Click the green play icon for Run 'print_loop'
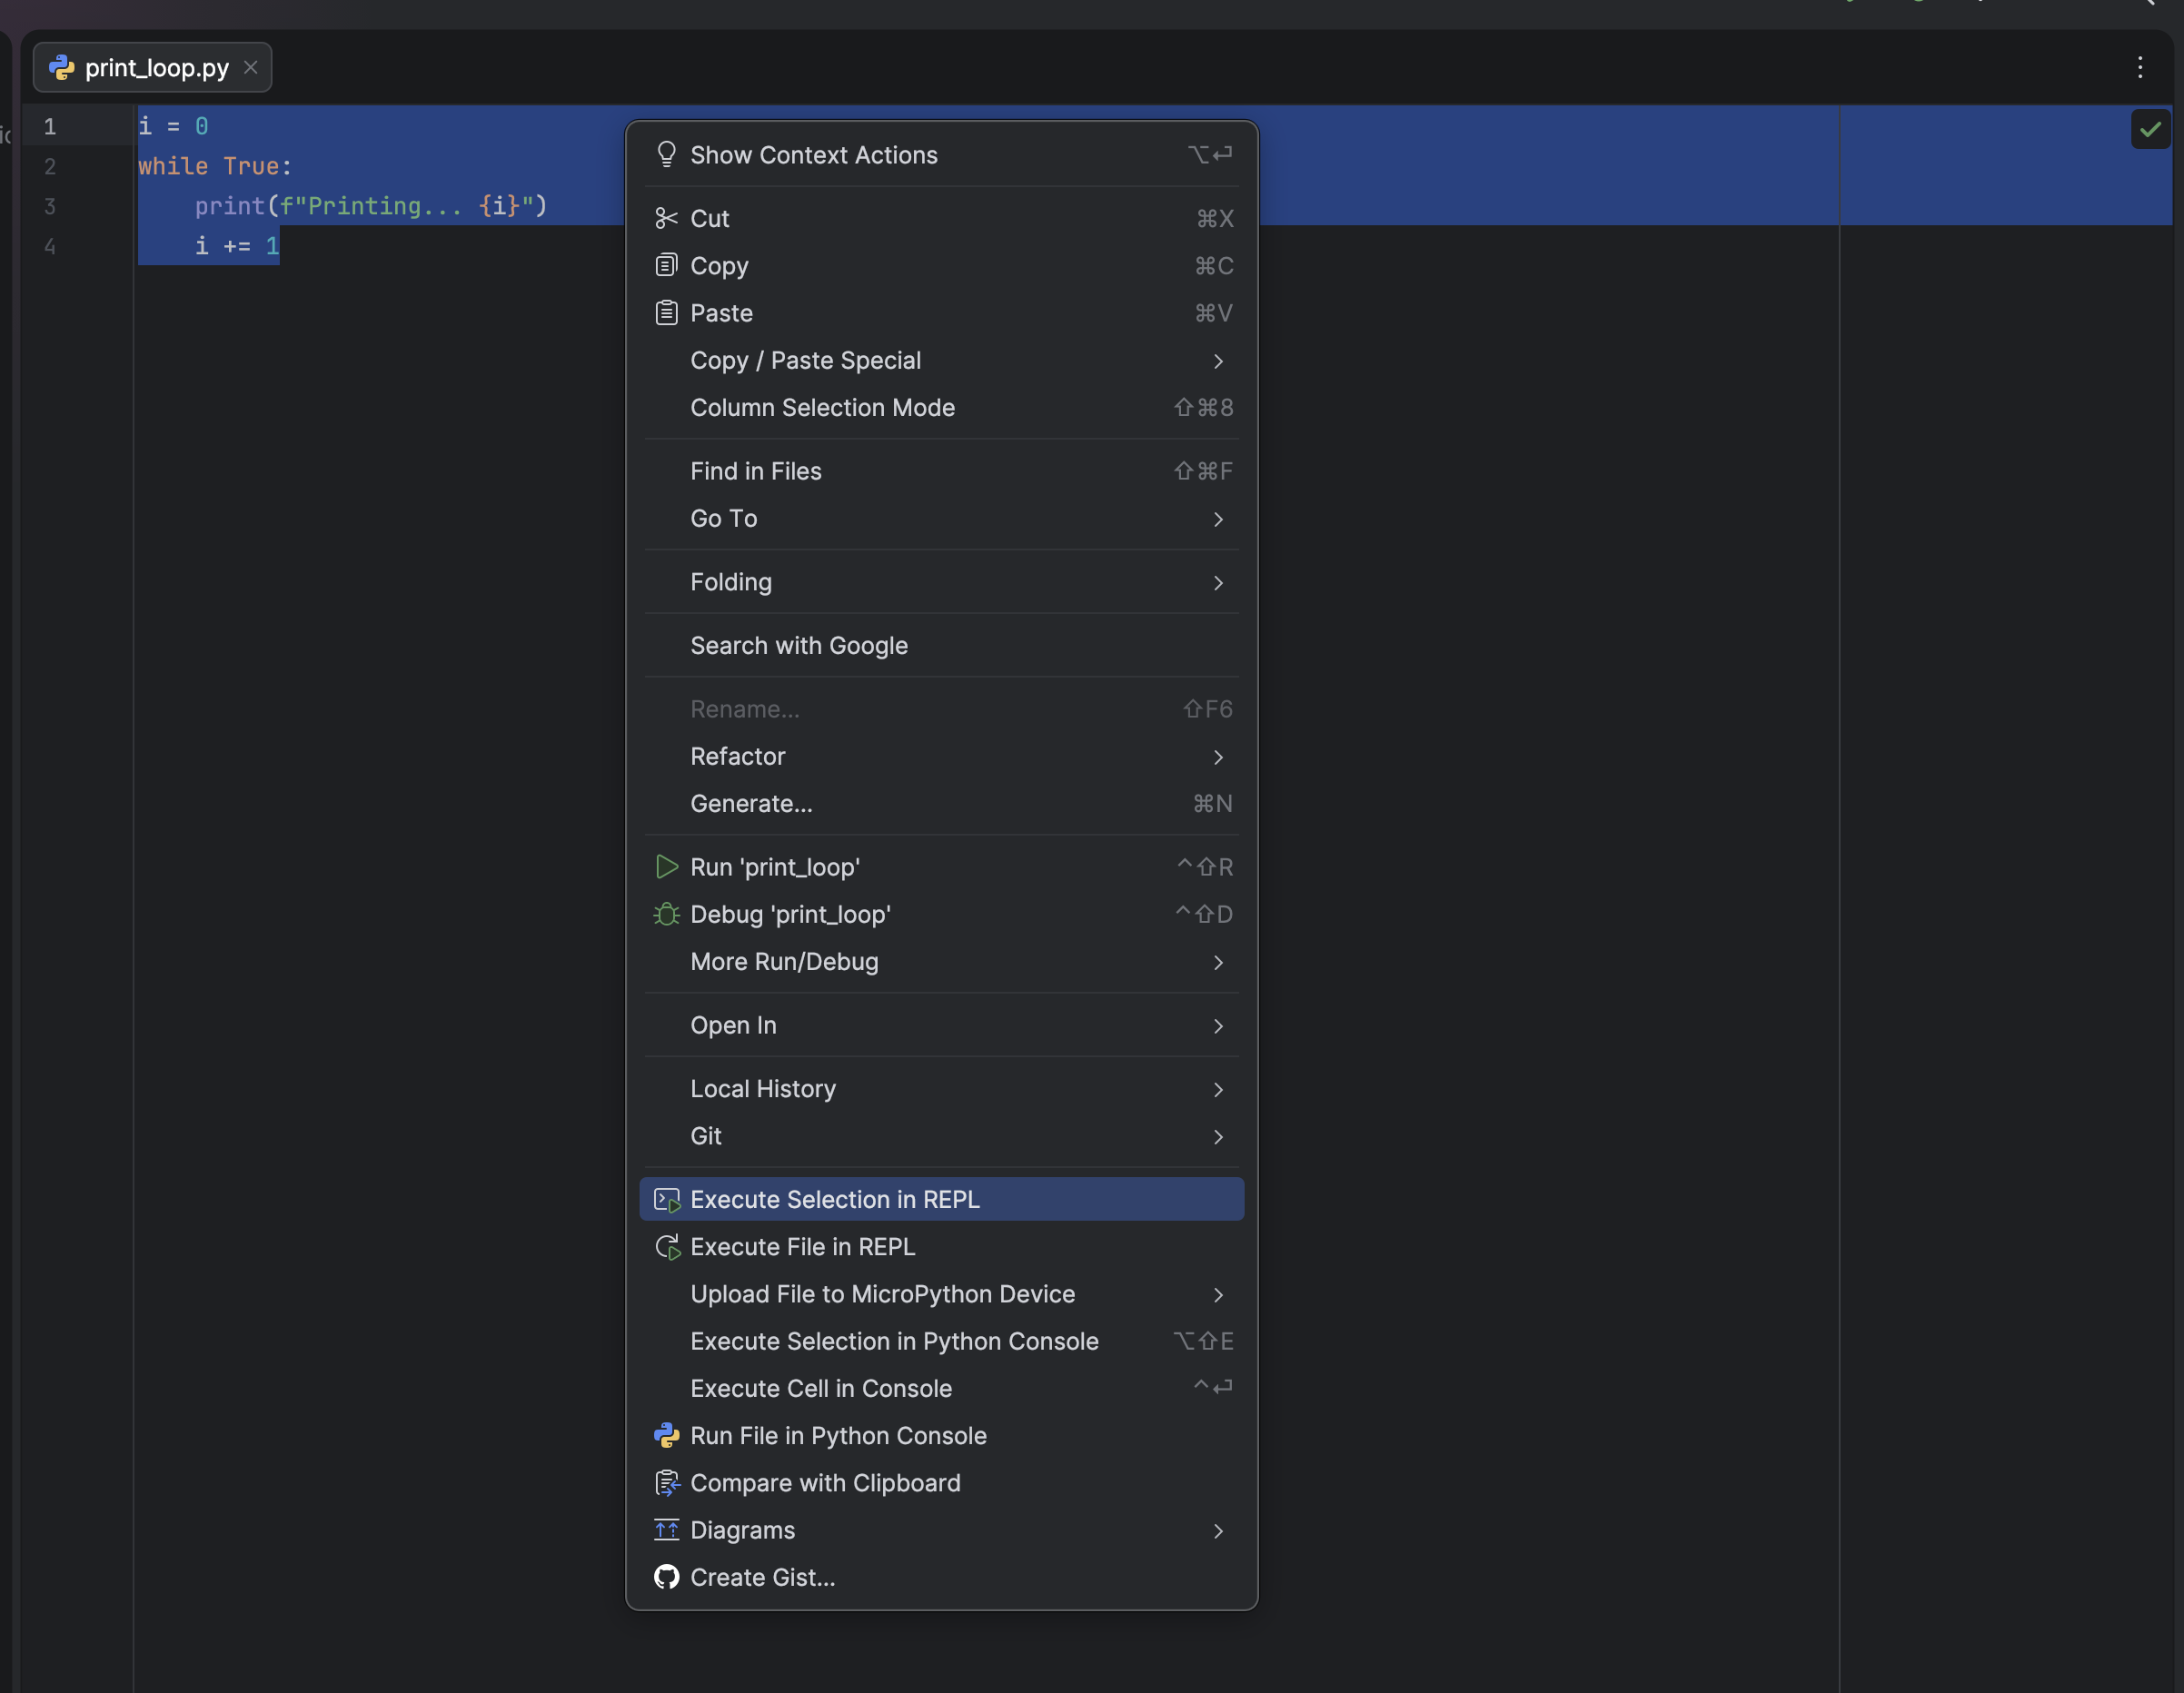The height and width of the screenshot is (1693, 2184). [x=666, y=867]
